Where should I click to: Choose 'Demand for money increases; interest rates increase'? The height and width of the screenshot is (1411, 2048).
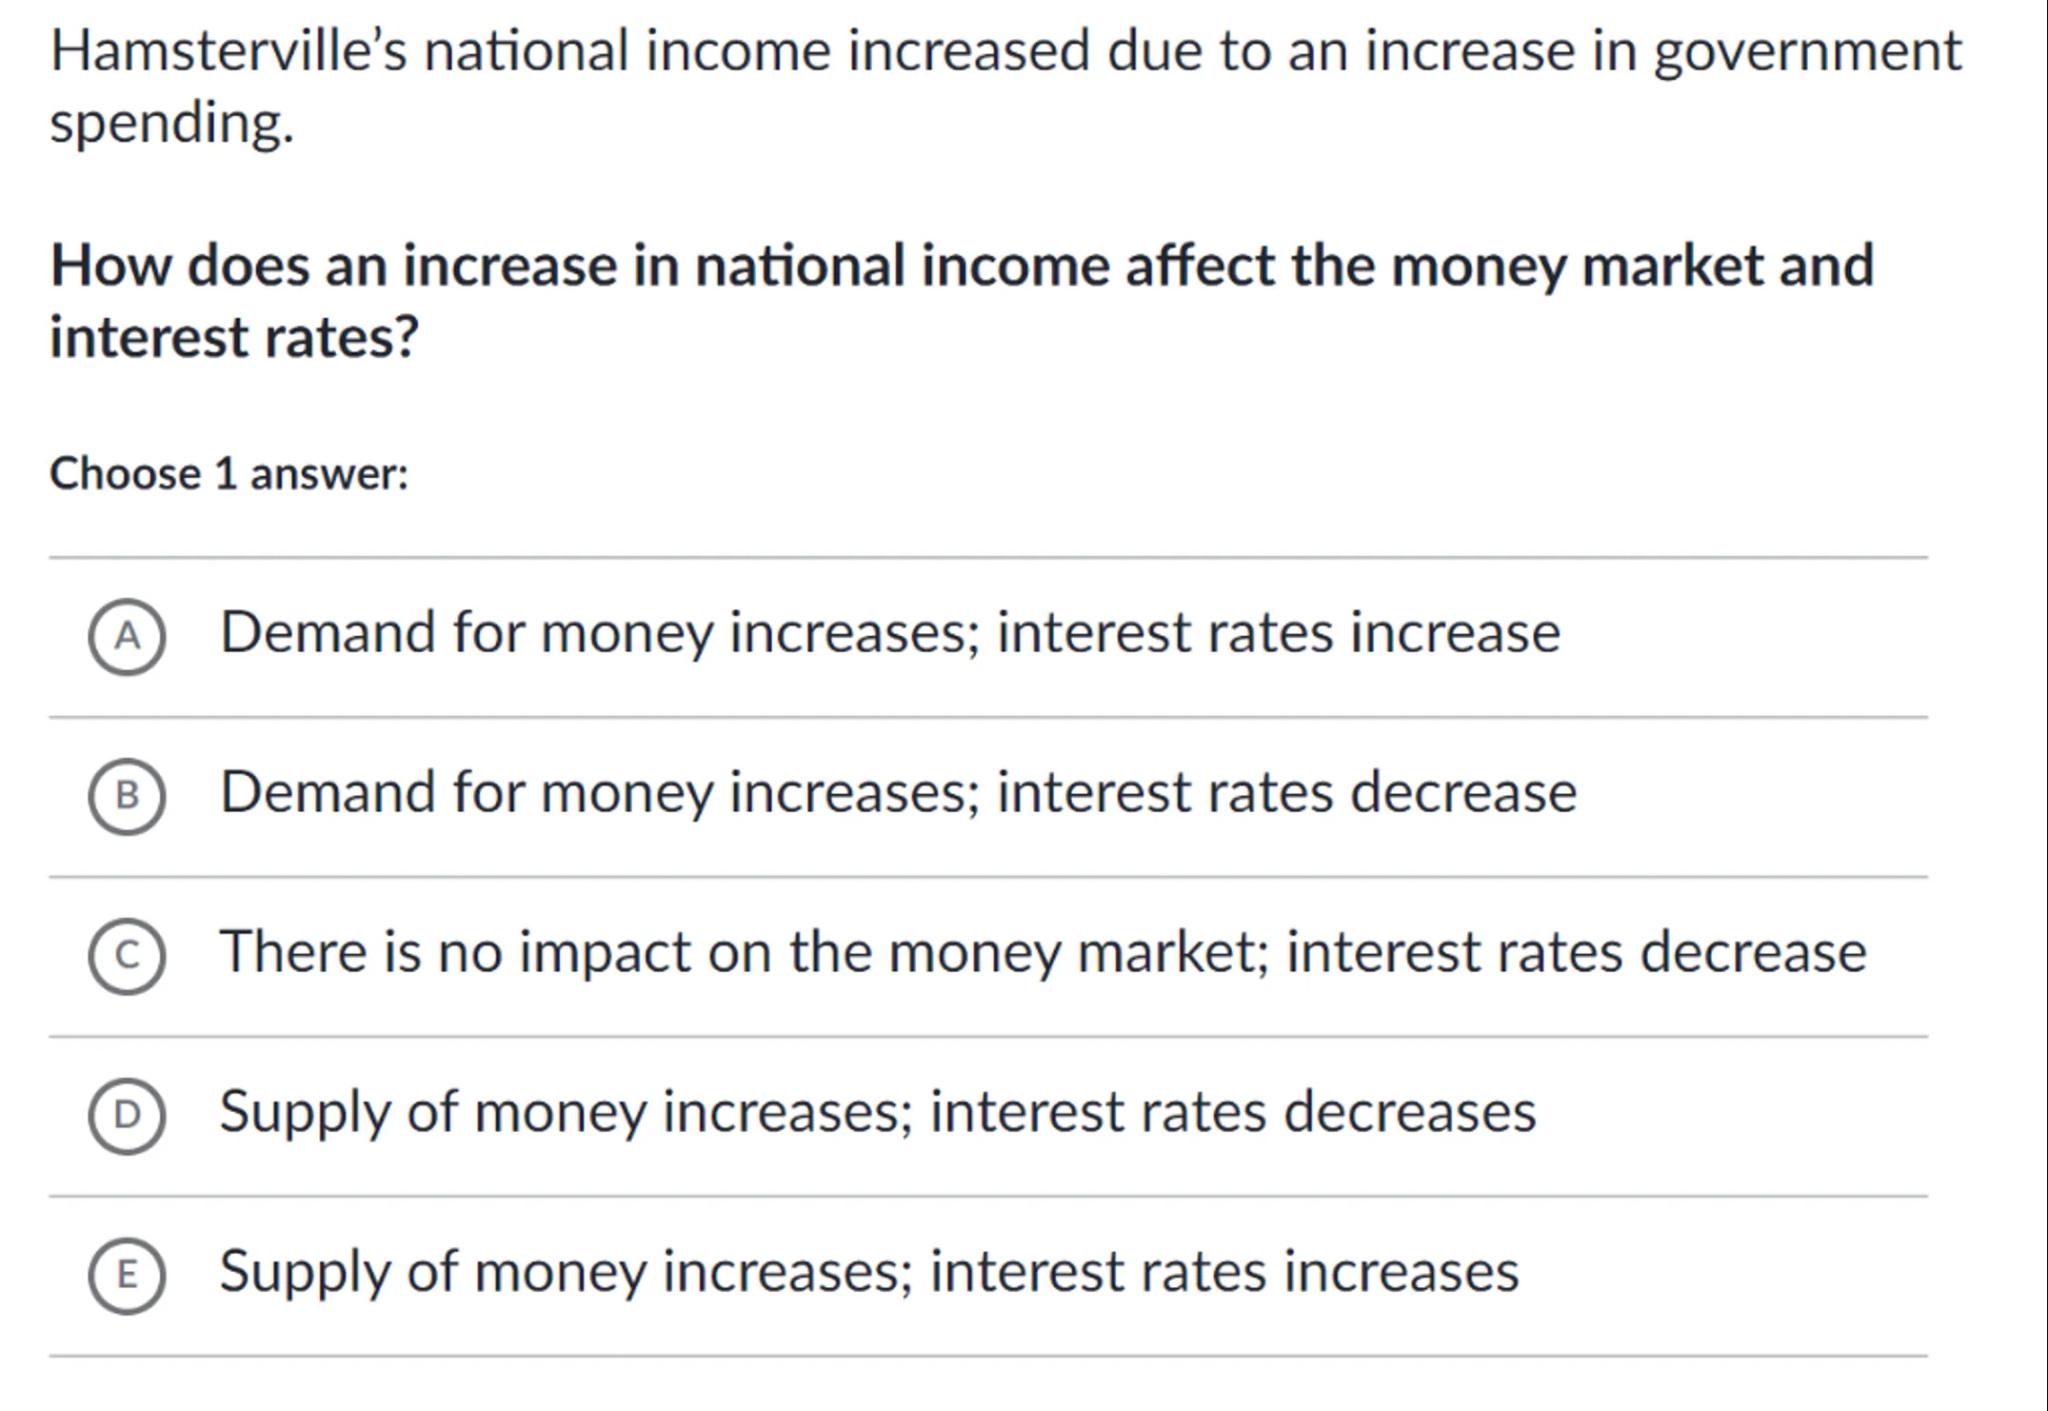[x=889, y=633]
